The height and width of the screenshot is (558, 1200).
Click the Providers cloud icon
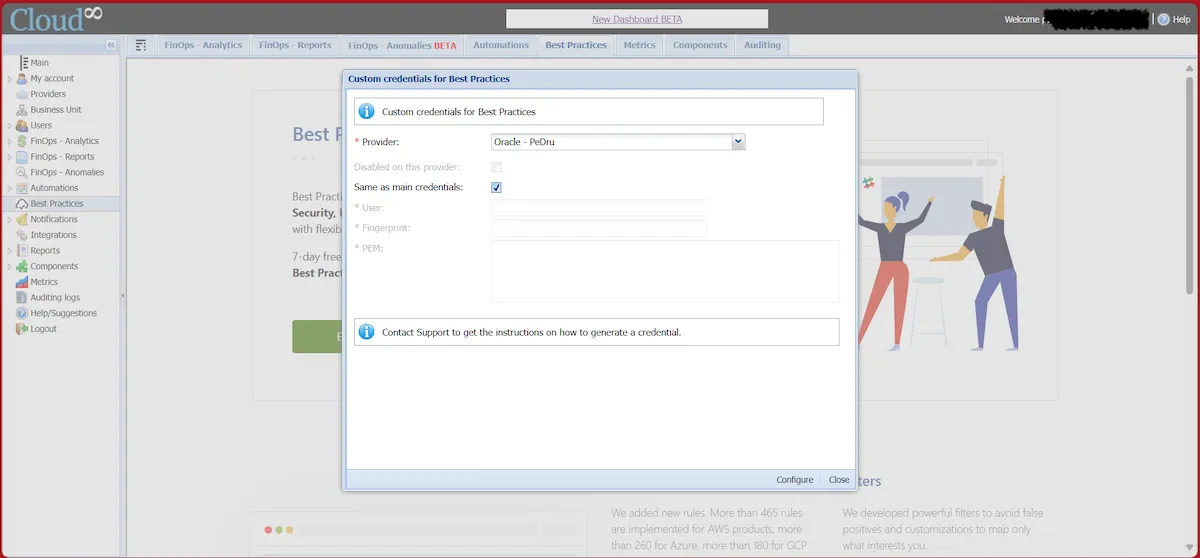[22, 94]
